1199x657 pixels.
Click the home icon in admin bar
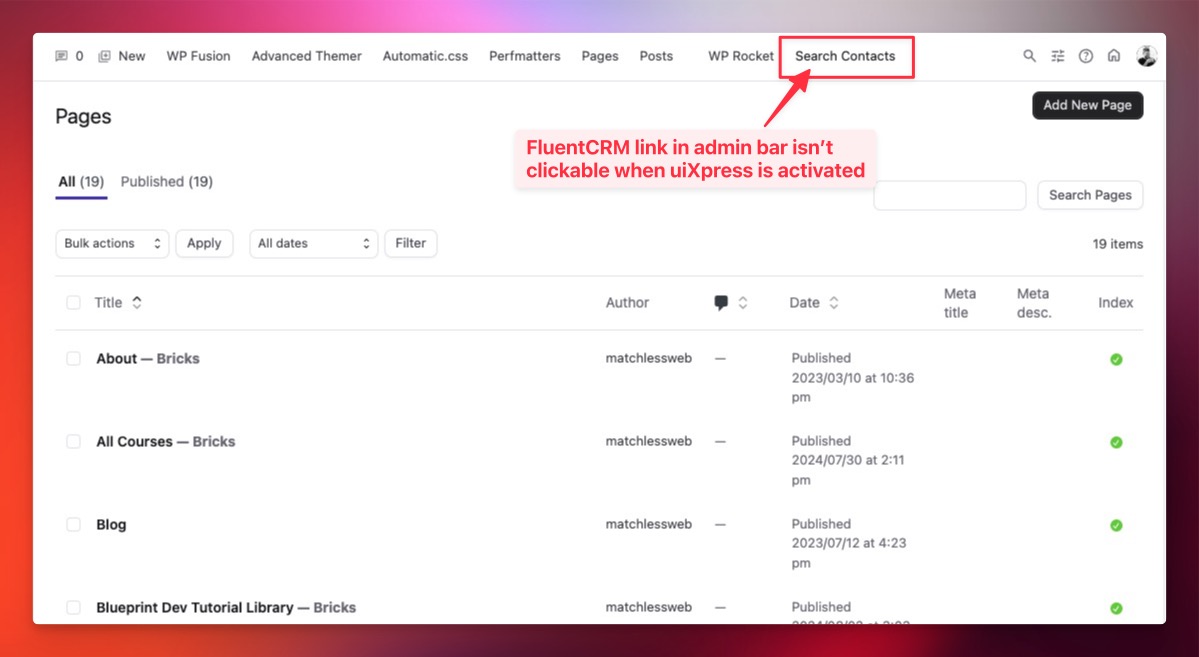1113,56
